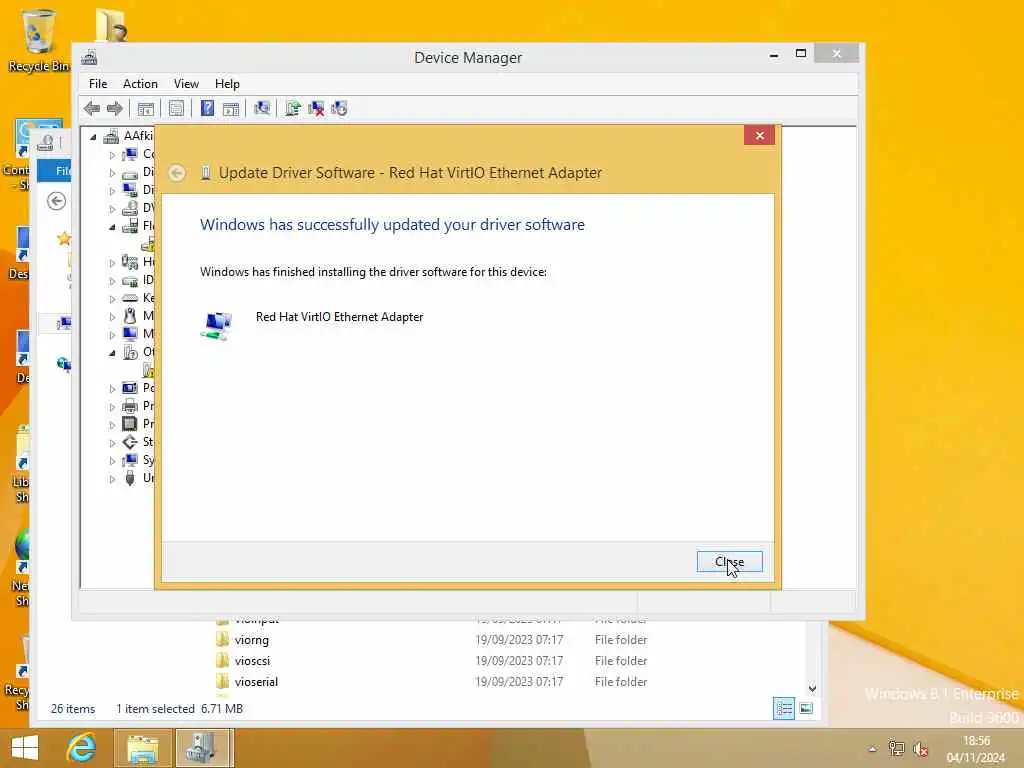Open Recycle Bin on desktop

pos(39,40)
